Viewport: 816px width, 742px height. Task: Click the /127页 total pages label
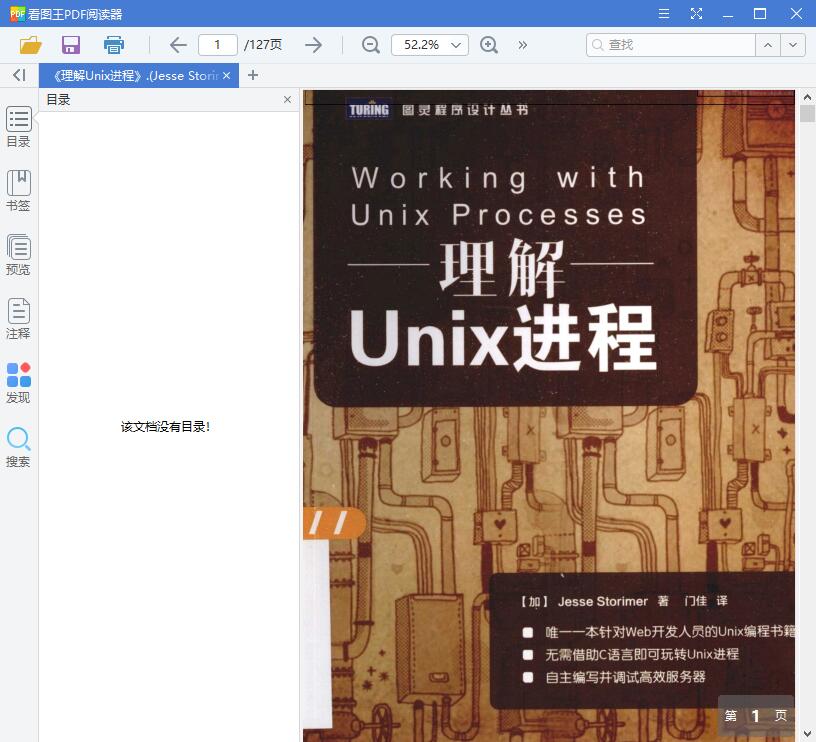pyautogui.click(x=263, y=45)
